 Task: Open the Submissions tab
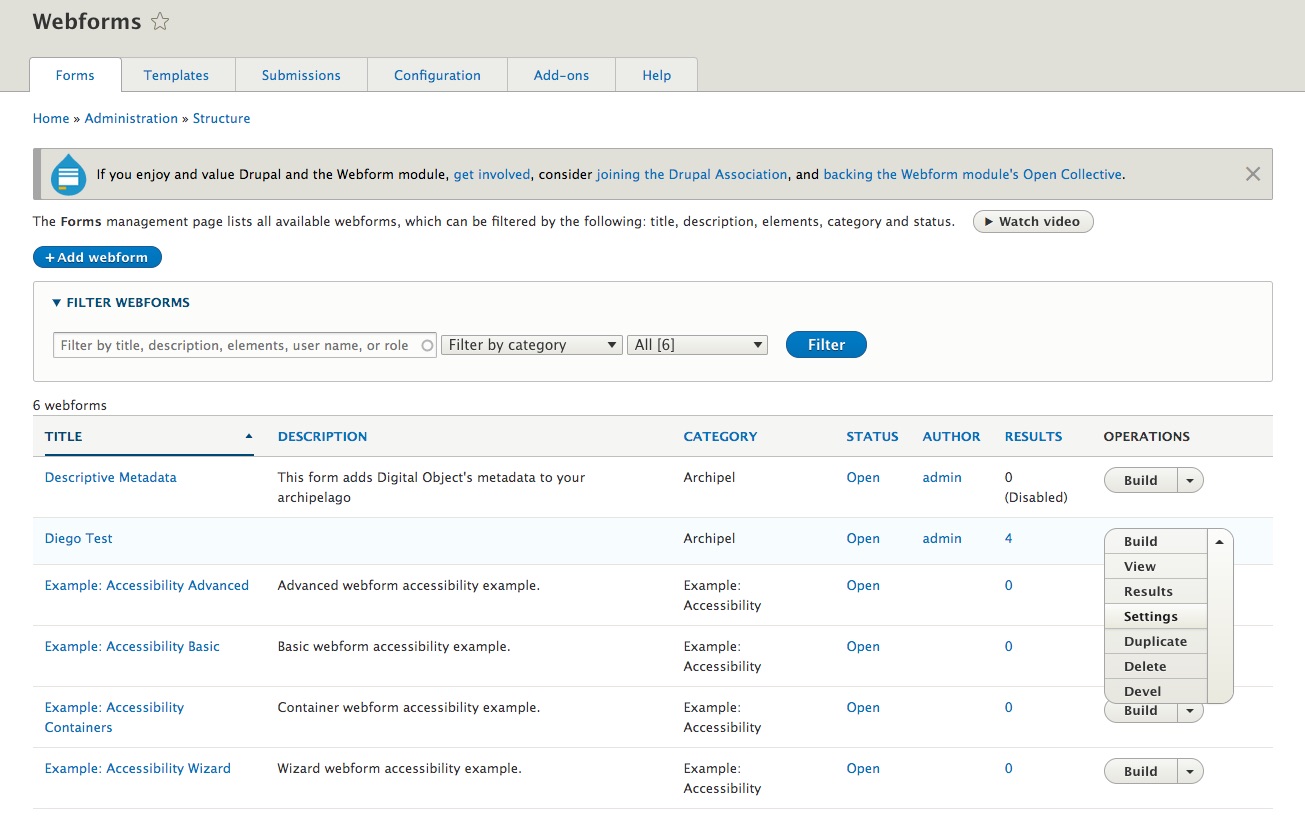click(301, 75)
